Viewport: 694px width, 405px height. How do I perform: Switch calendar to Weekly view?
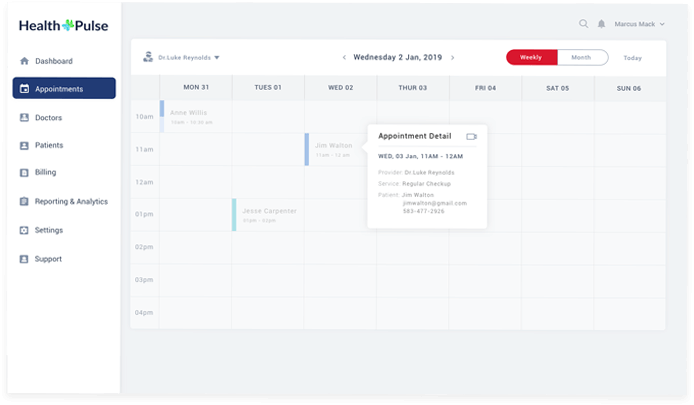coord(531,58)
